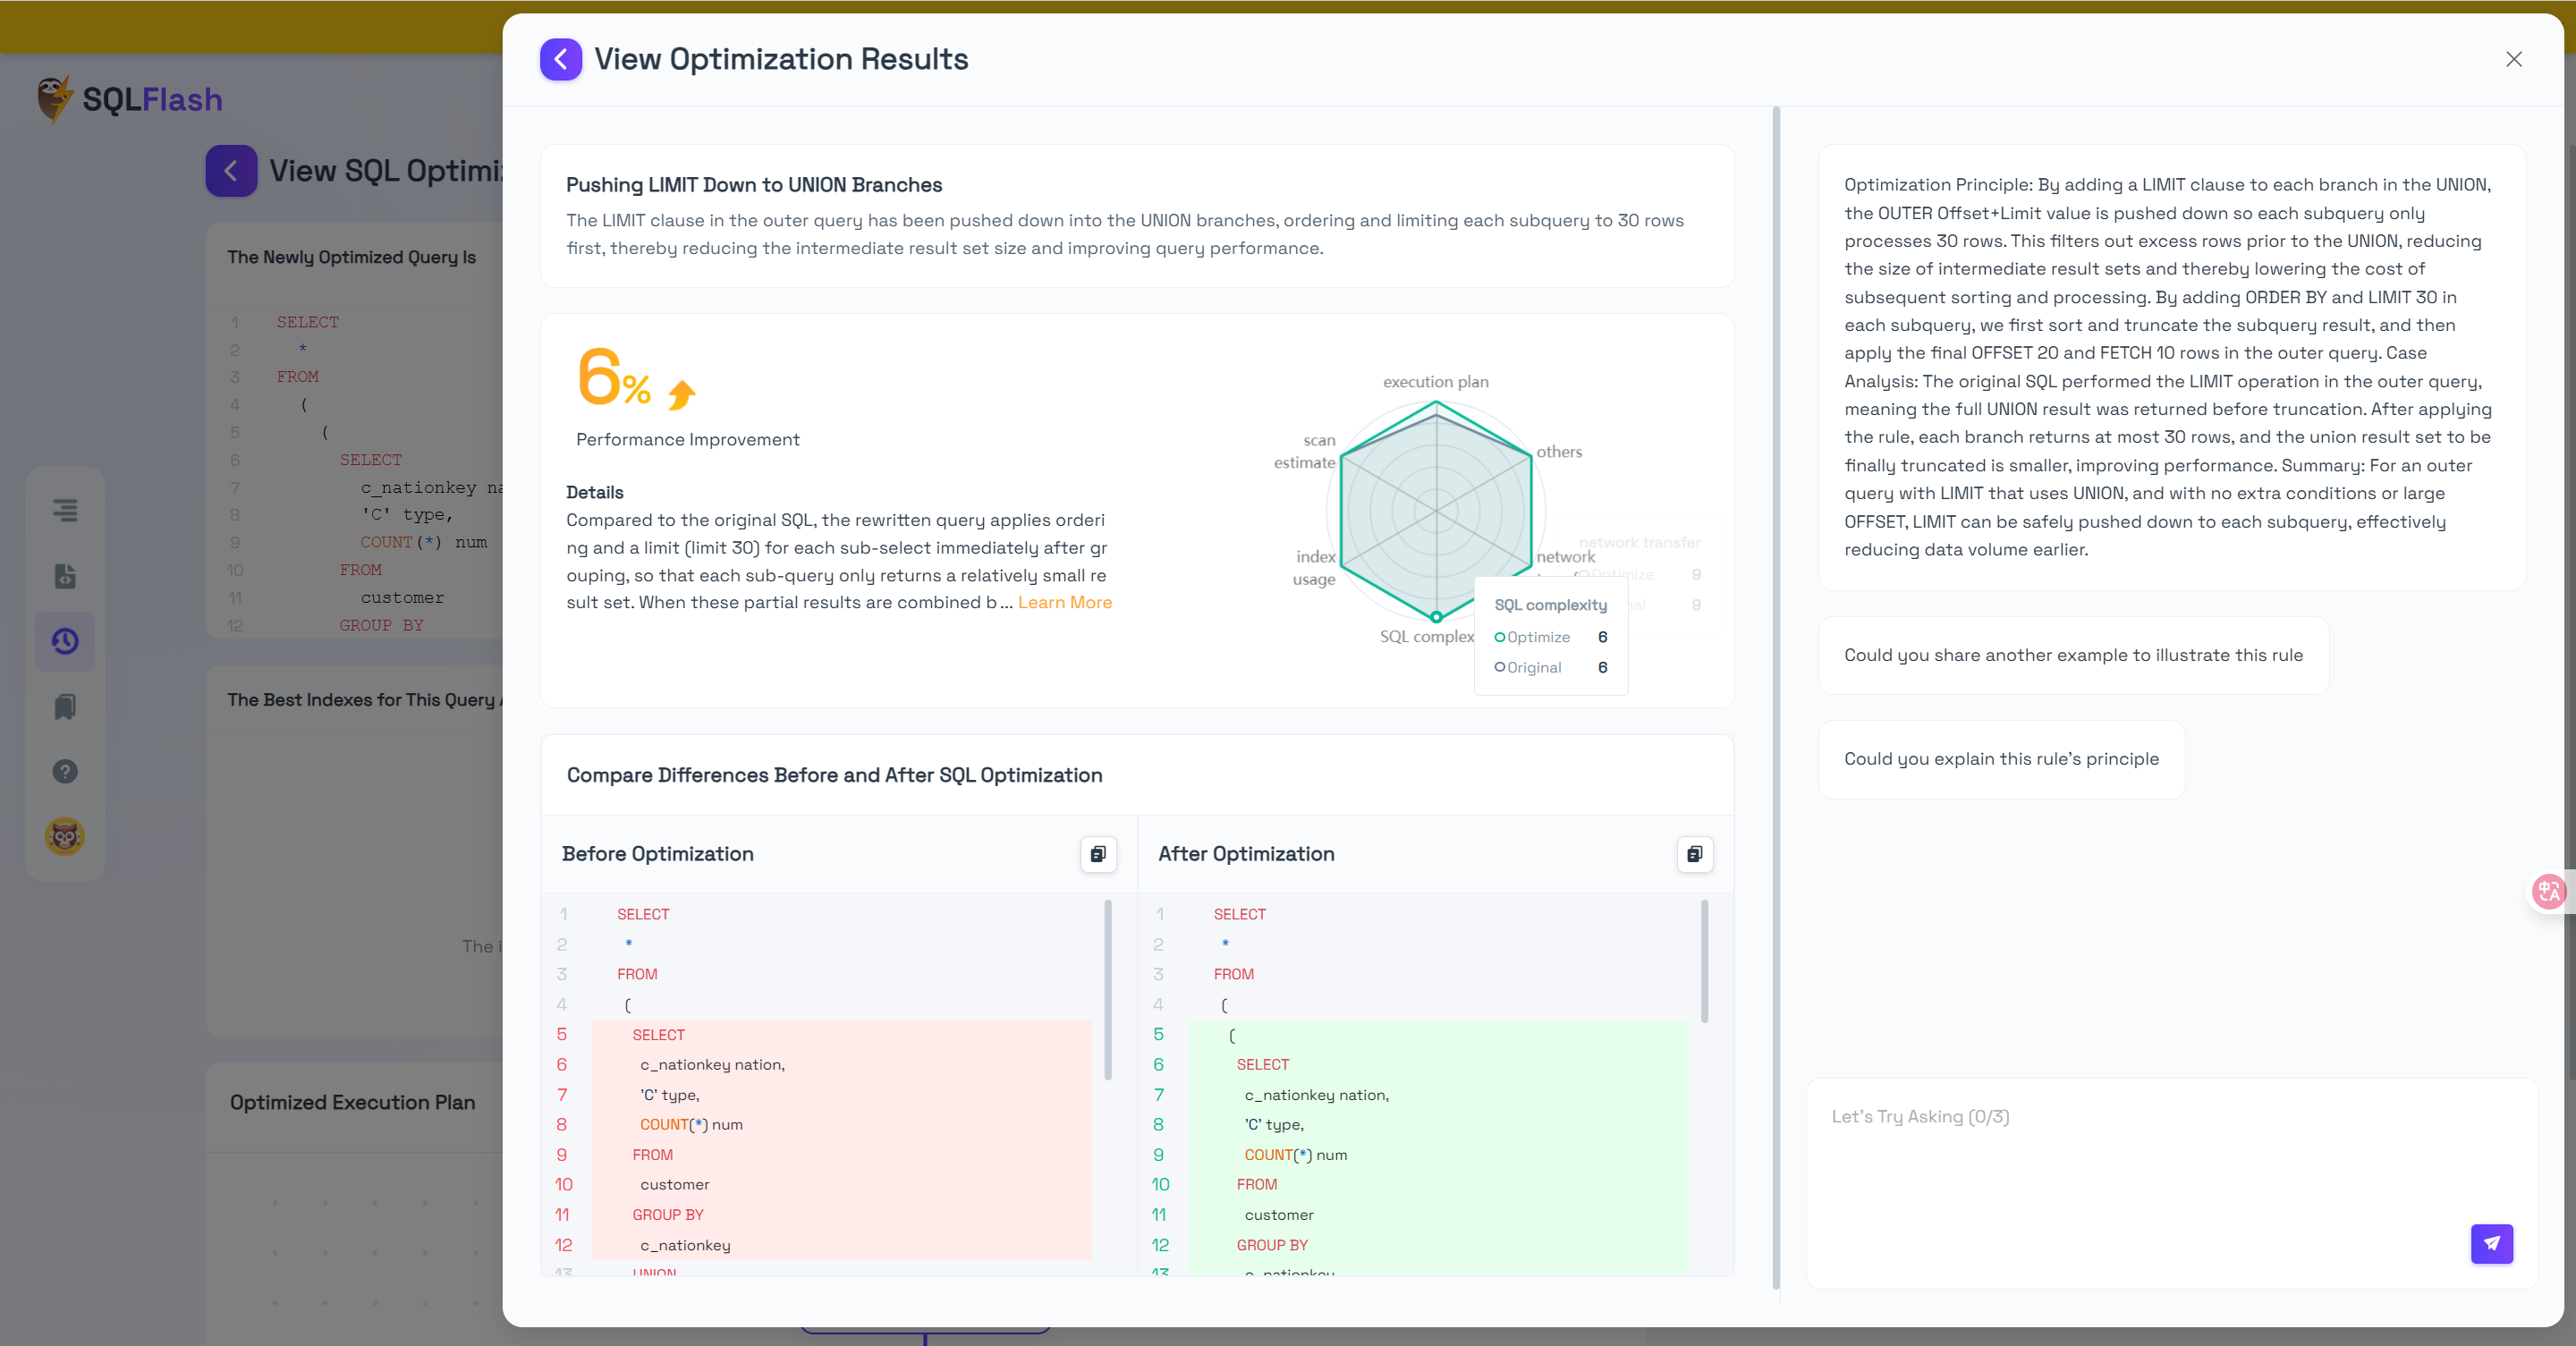Open the history icon in the left sidebar

pyautogui.click(x=65, y=641)
